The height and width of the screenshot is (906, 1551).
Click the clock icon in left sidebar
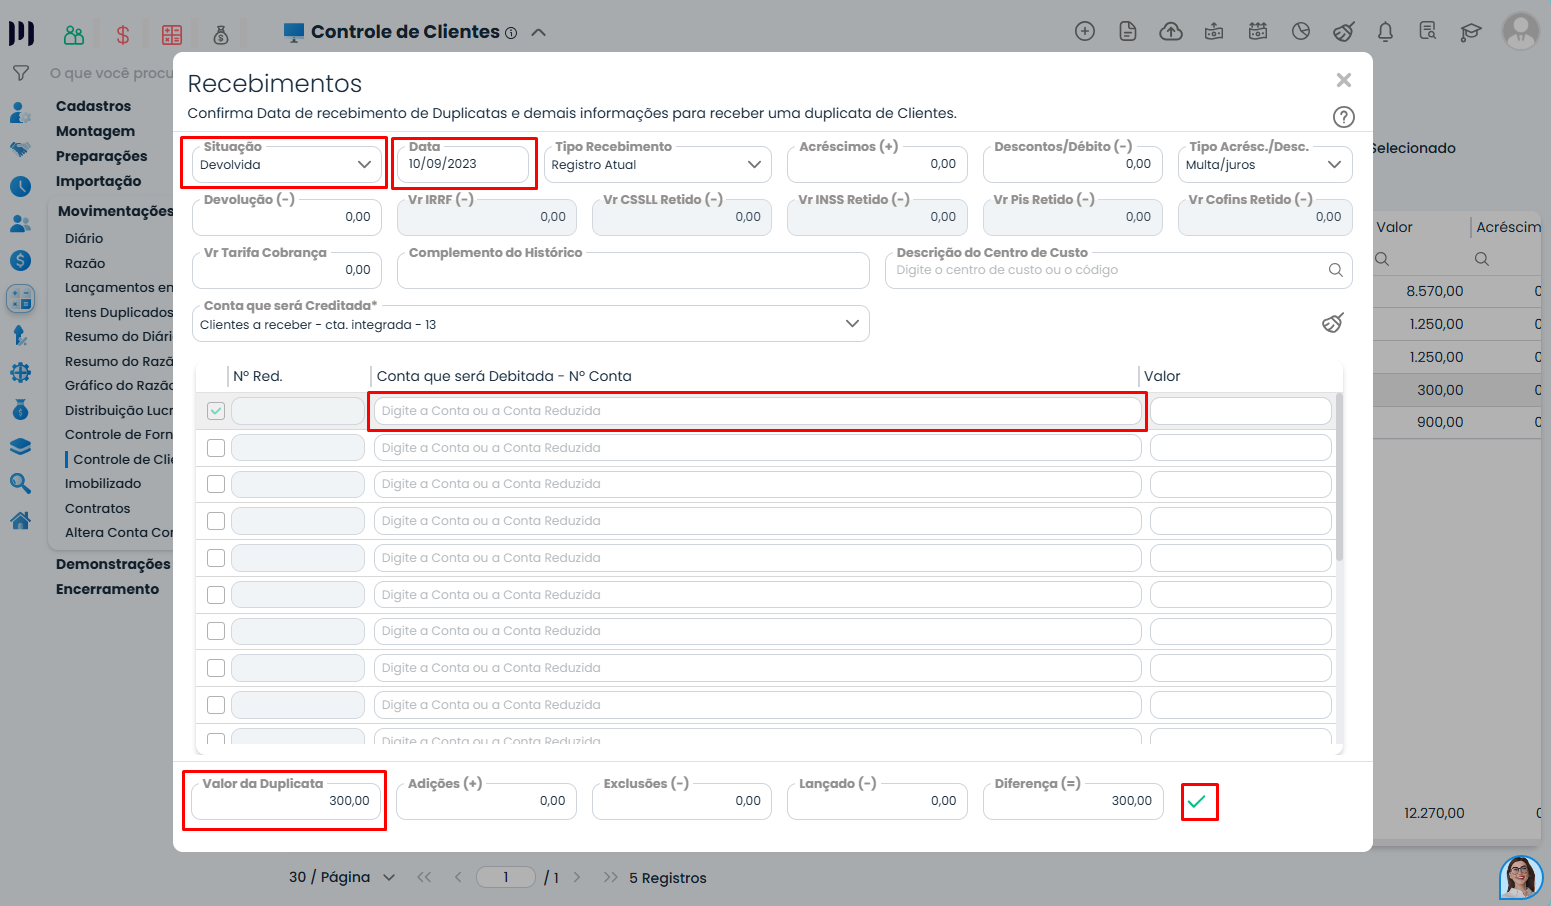click(x=20, y=186)
